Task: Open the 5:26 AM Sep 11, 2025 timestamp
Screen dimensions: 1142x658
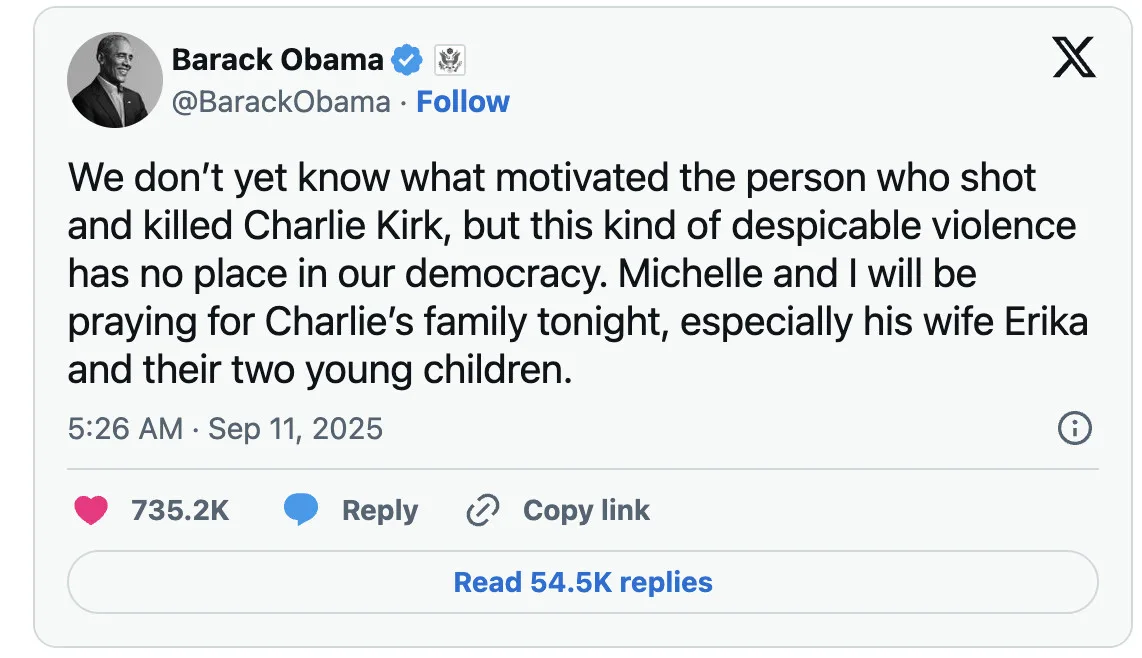Action: click(x=225, y=429)
